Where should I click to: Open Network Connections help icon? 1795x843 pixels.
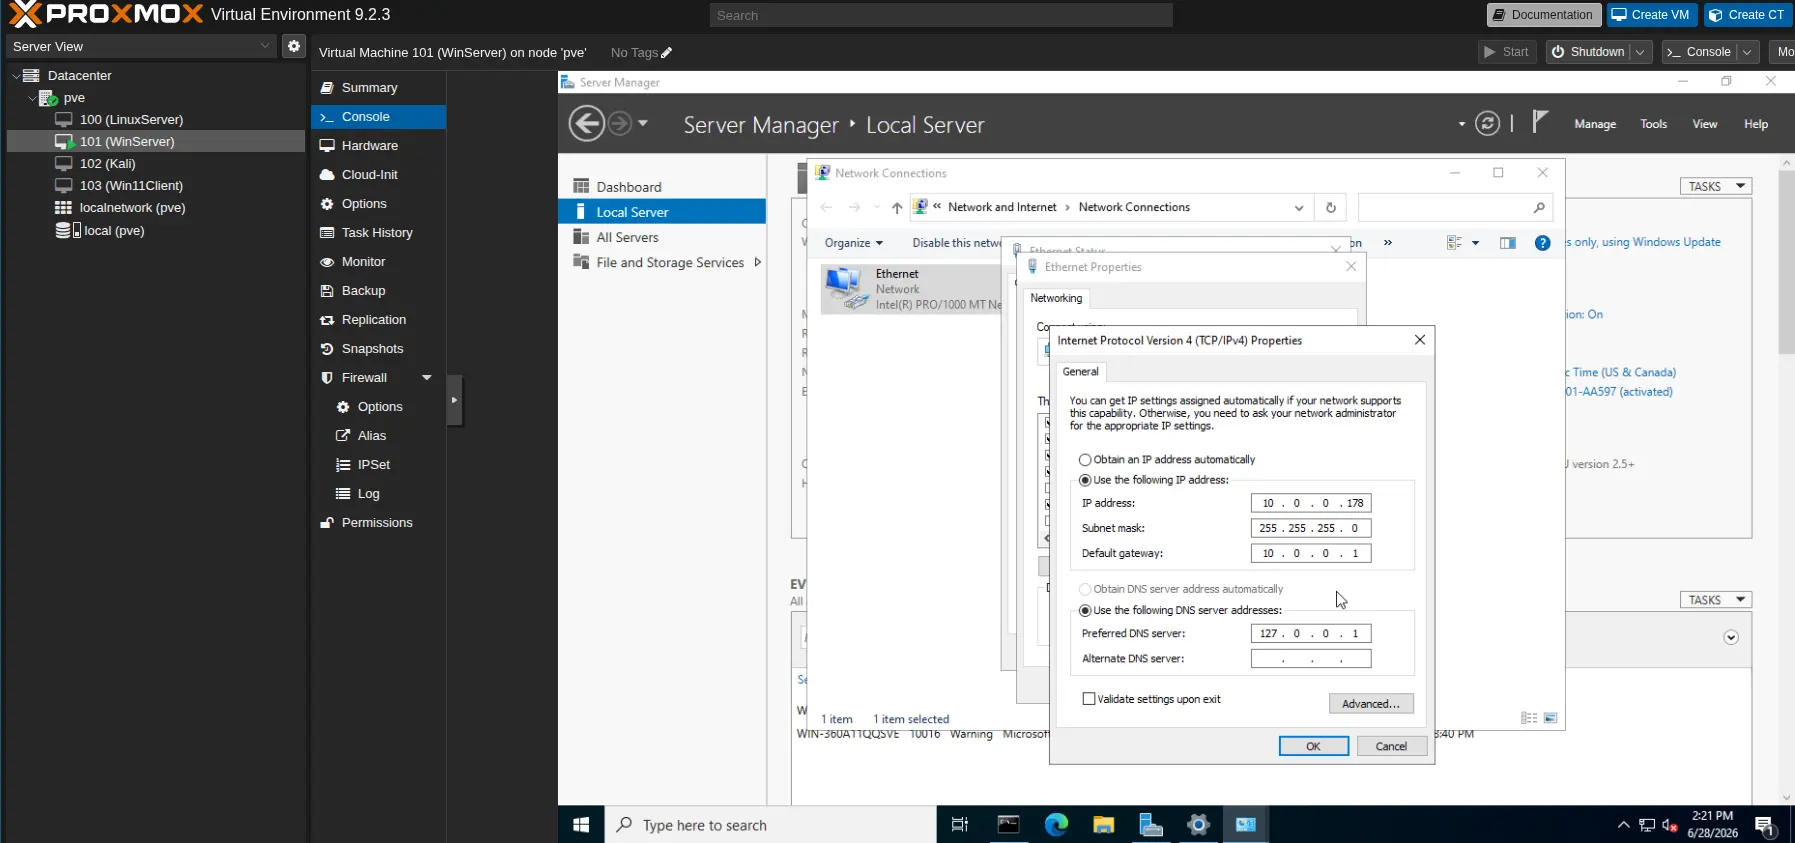pyautogui.click(x=1543, y=243)
